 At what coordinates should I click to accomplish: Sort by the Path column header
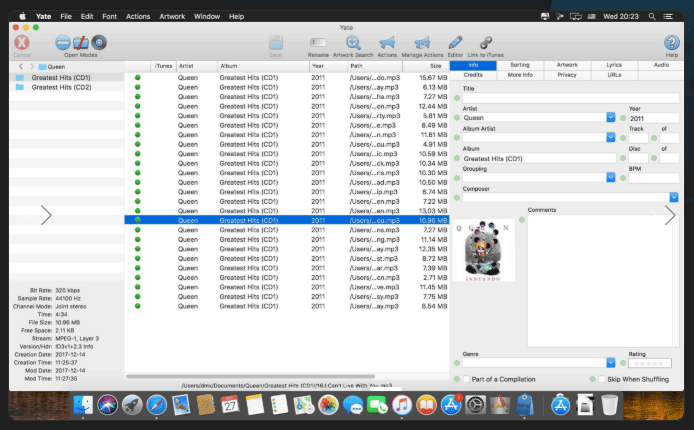(x=375, y=66)
